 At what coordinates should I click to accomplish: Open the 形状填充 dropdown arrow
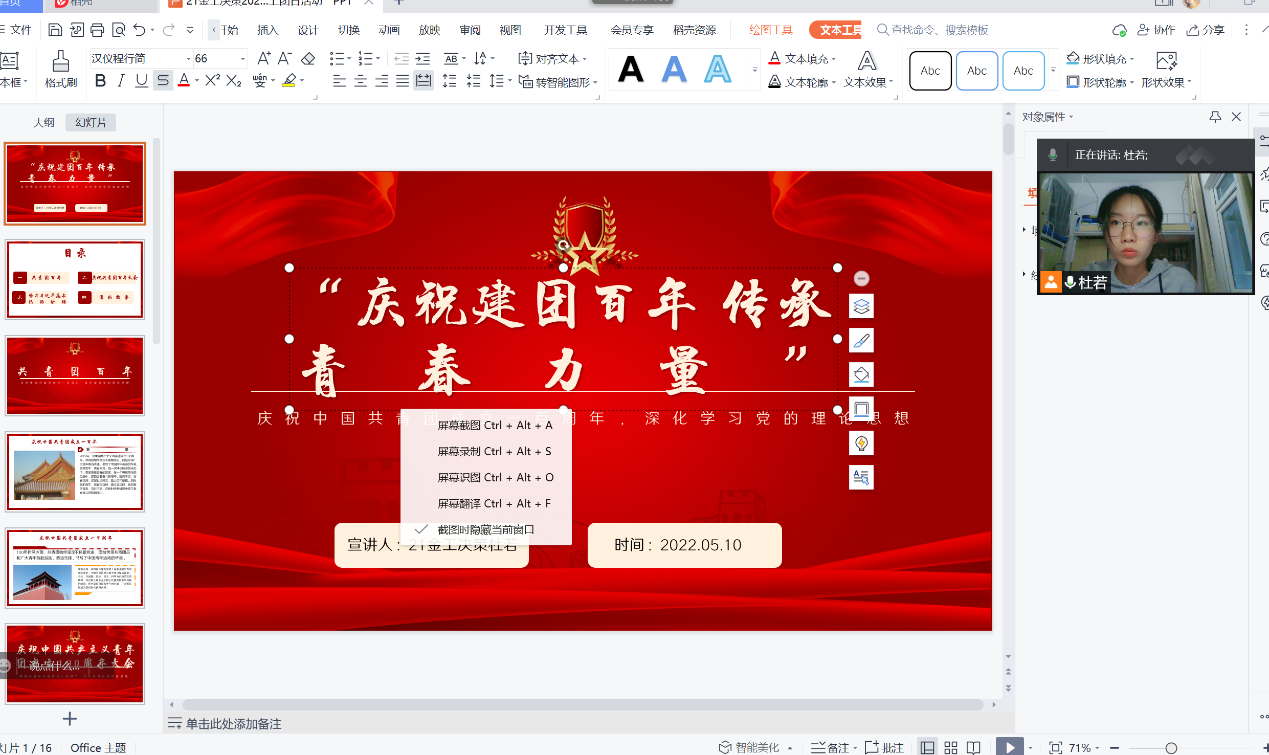click(x=1133, y=59)
